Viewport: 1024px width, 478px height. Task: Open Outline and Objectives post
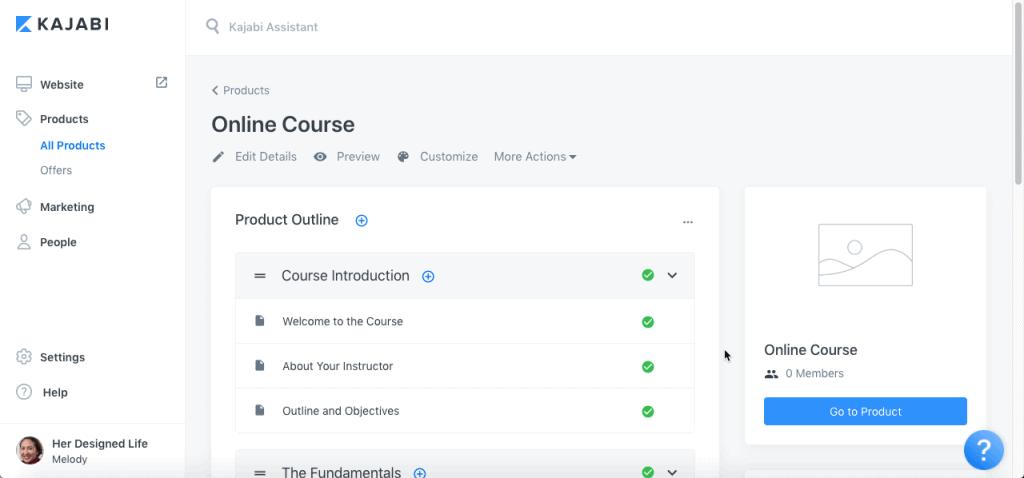[340, 411]
